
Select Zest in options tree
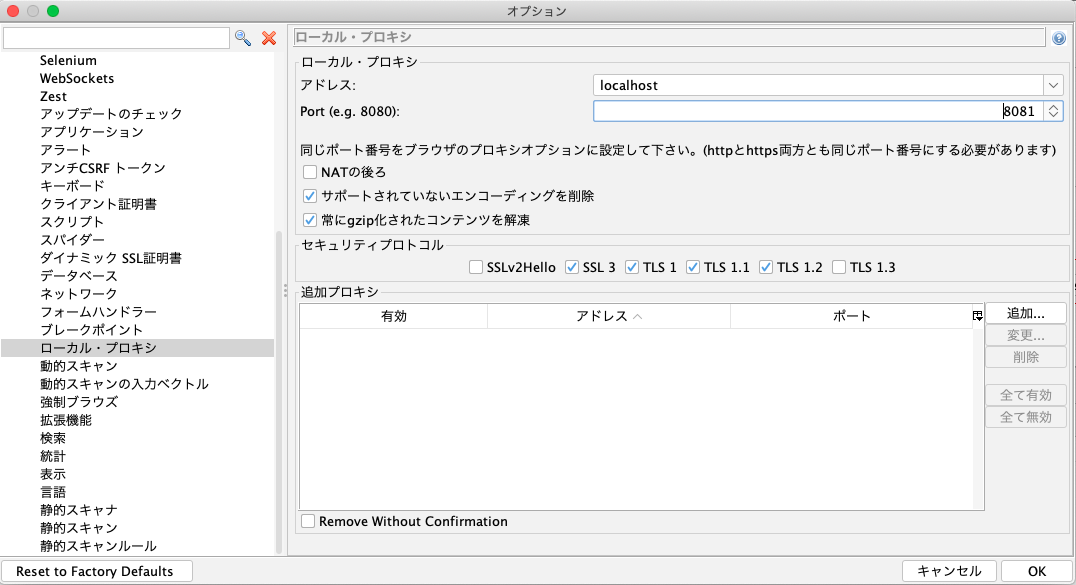coord(54,96)
